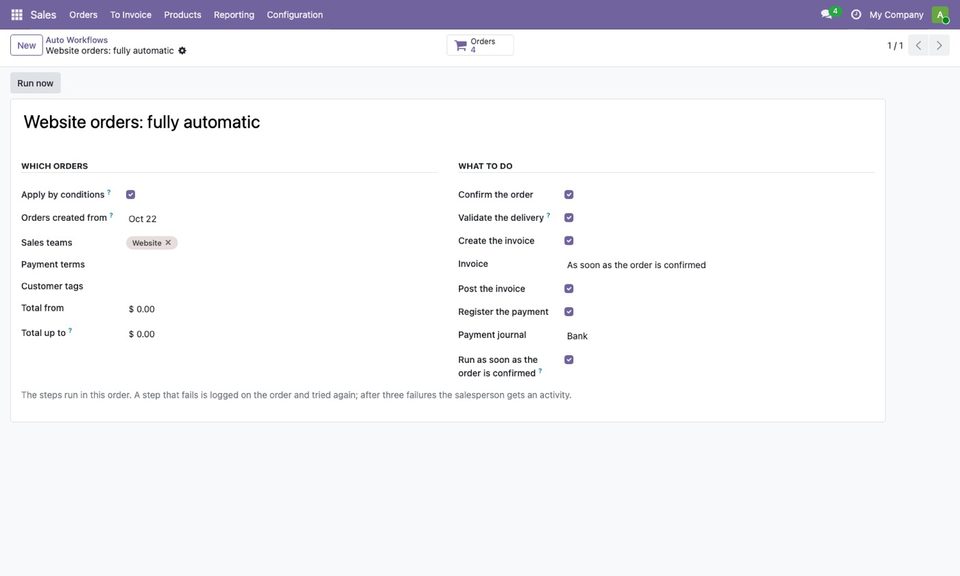The height and width of the screenshot is (576, 960).
Task: Remove the Website sales team tag
Action: click(x=168, y=242)
